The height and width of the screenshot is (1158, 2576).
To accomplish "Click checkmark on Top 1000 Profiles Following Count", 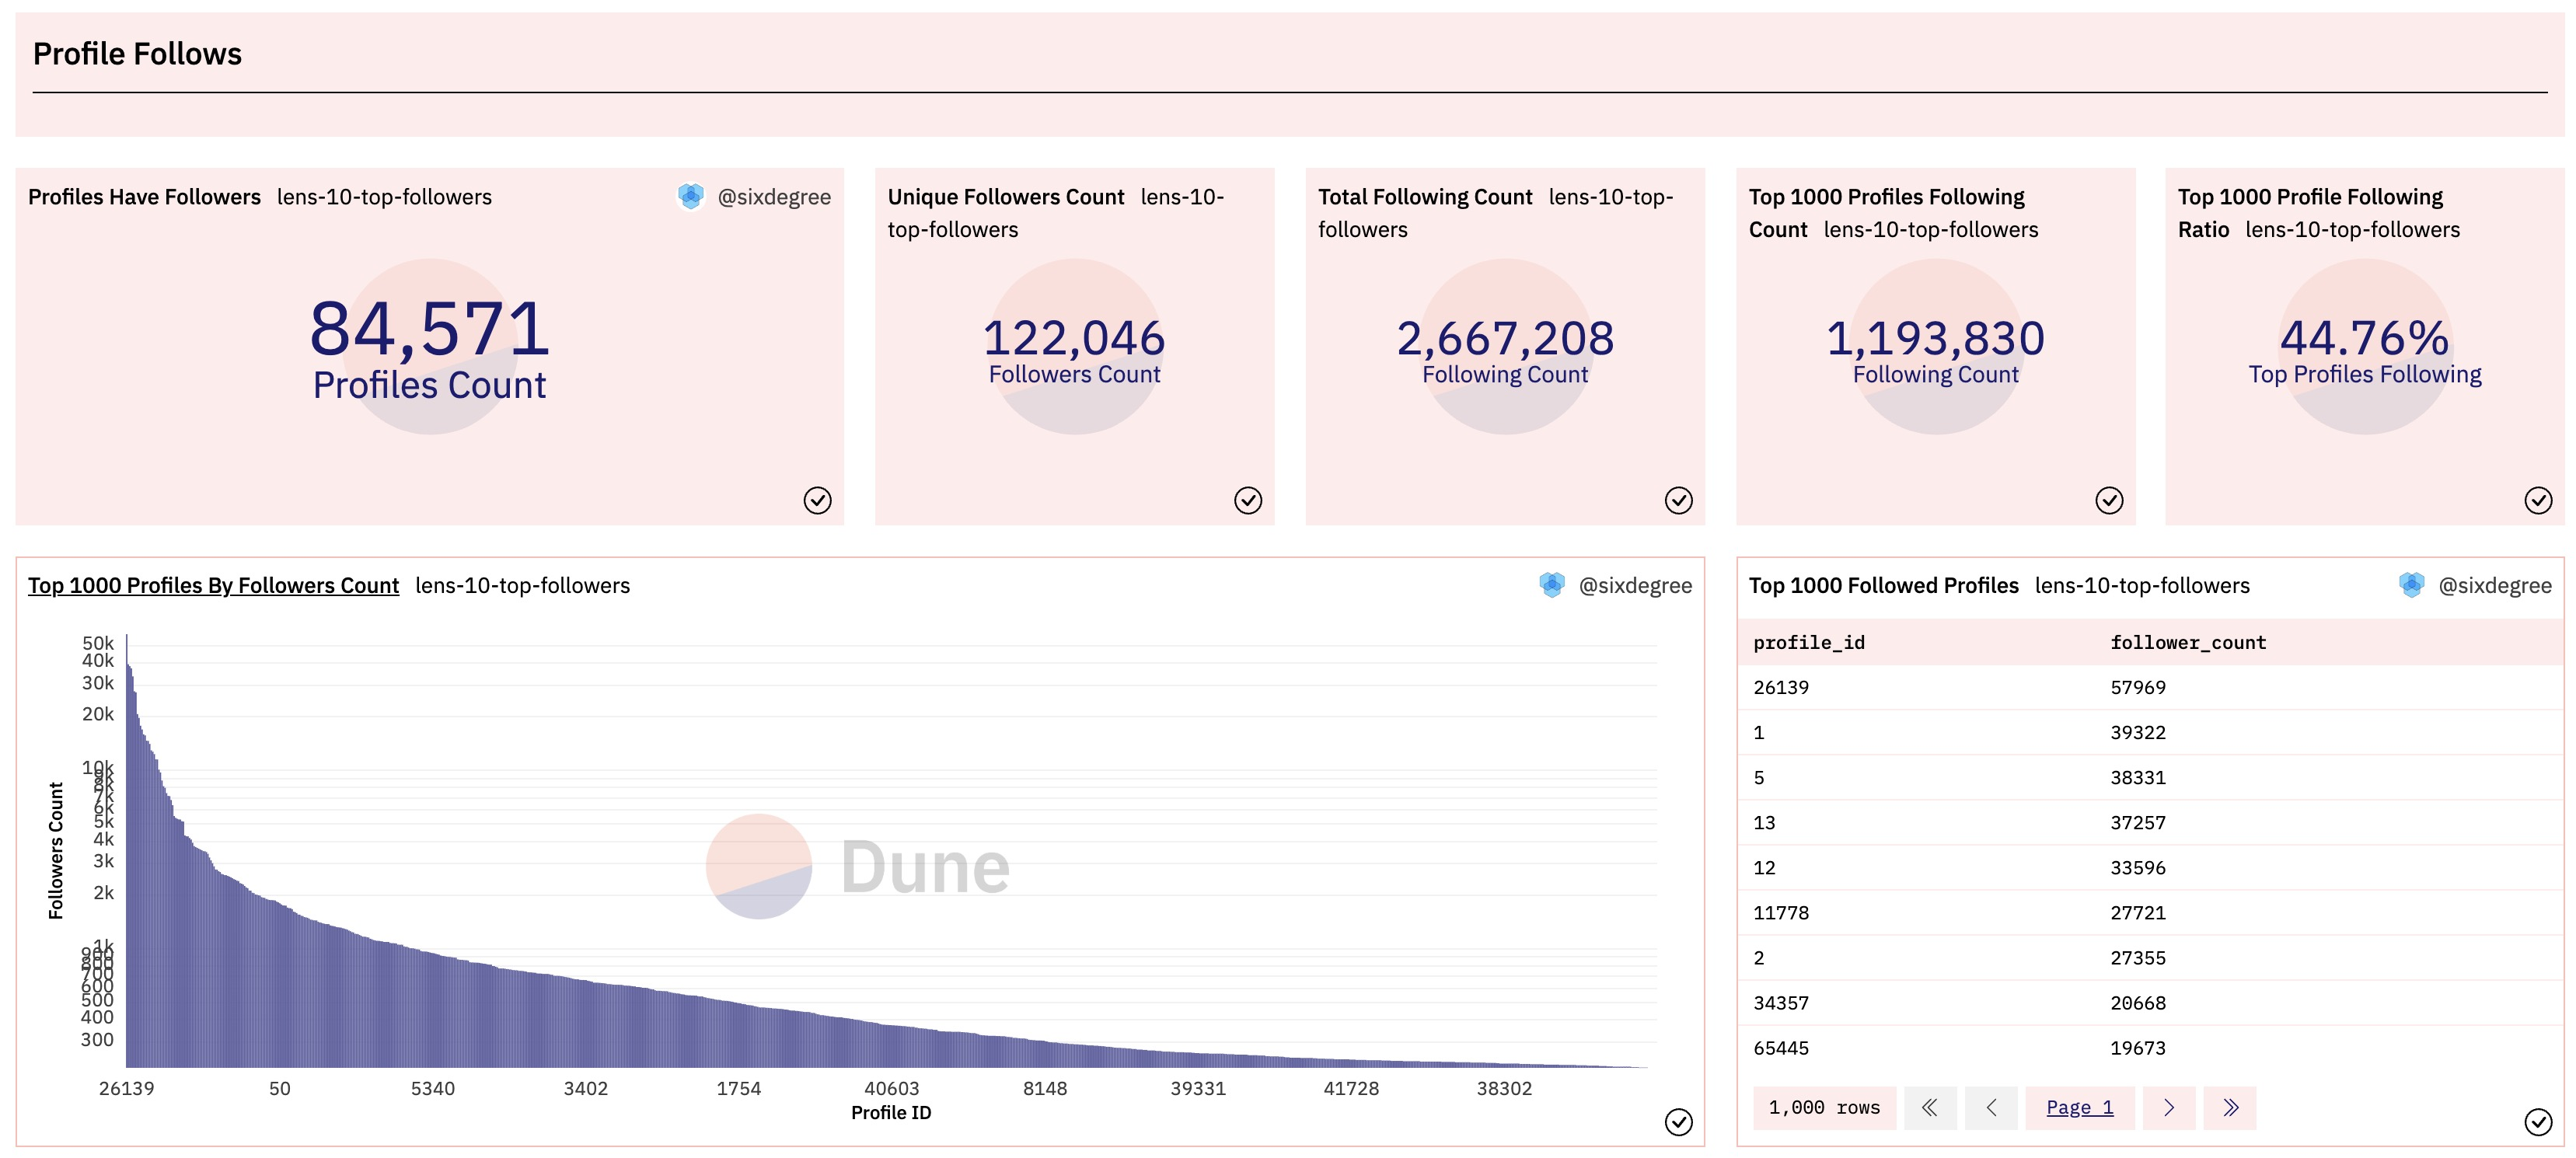I will tap(2108, 500).
